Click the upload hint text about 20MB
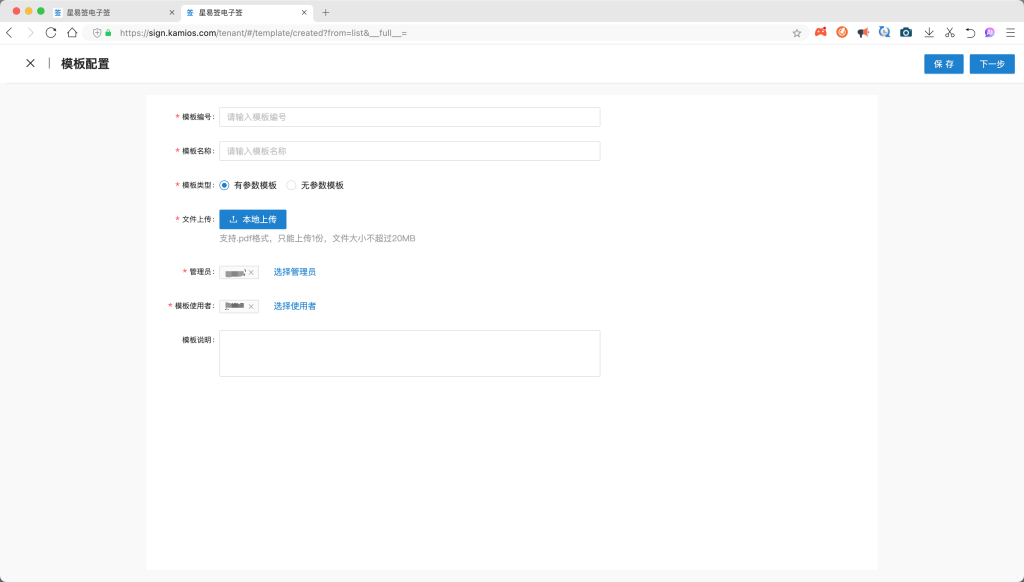The image size is (1024, 582). pos(317,238)
